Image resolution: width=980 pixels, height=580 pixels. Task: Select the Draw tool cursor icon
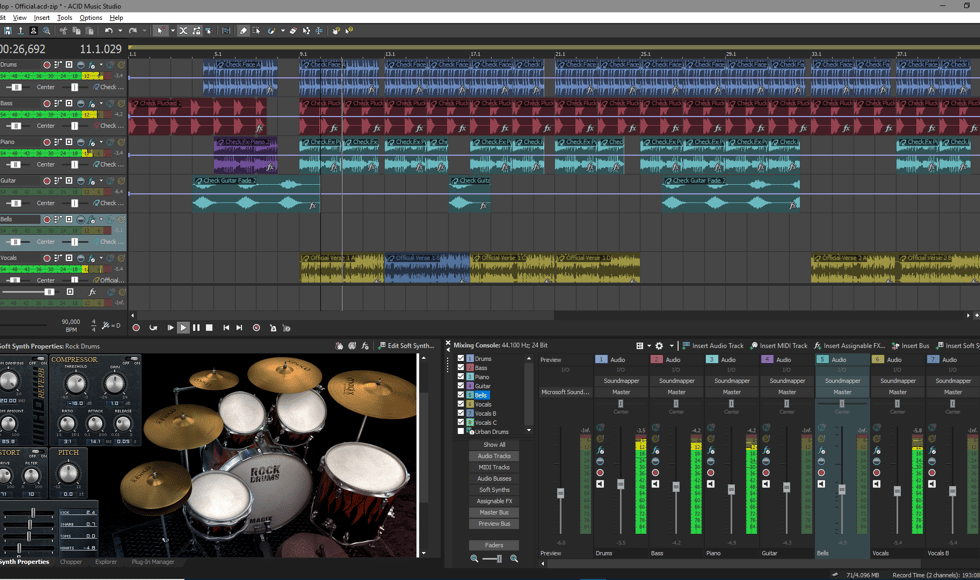click(x=160, y=30)
